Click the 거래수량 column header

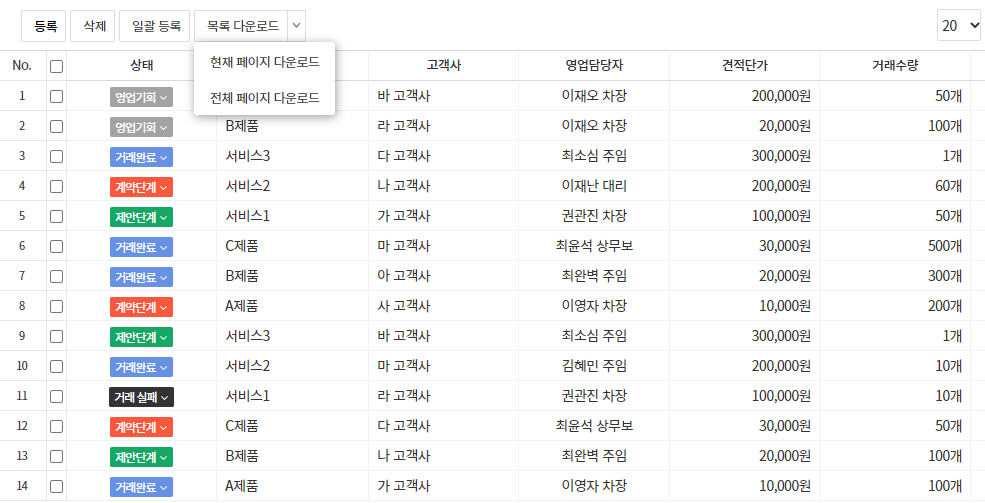[x=895, y=65]
